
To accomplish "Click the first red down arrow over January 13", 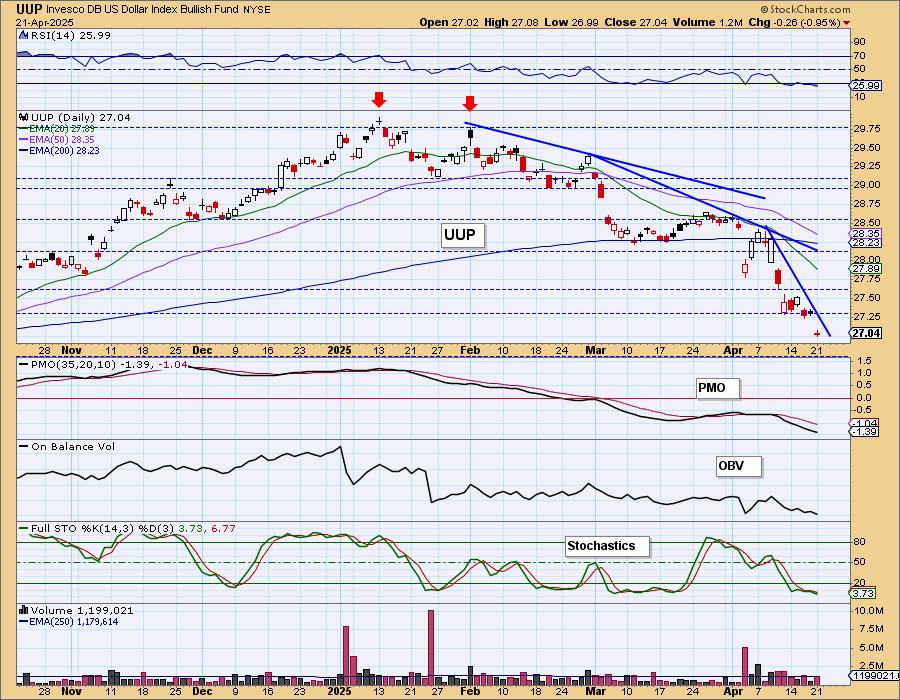I will [378, 99].
